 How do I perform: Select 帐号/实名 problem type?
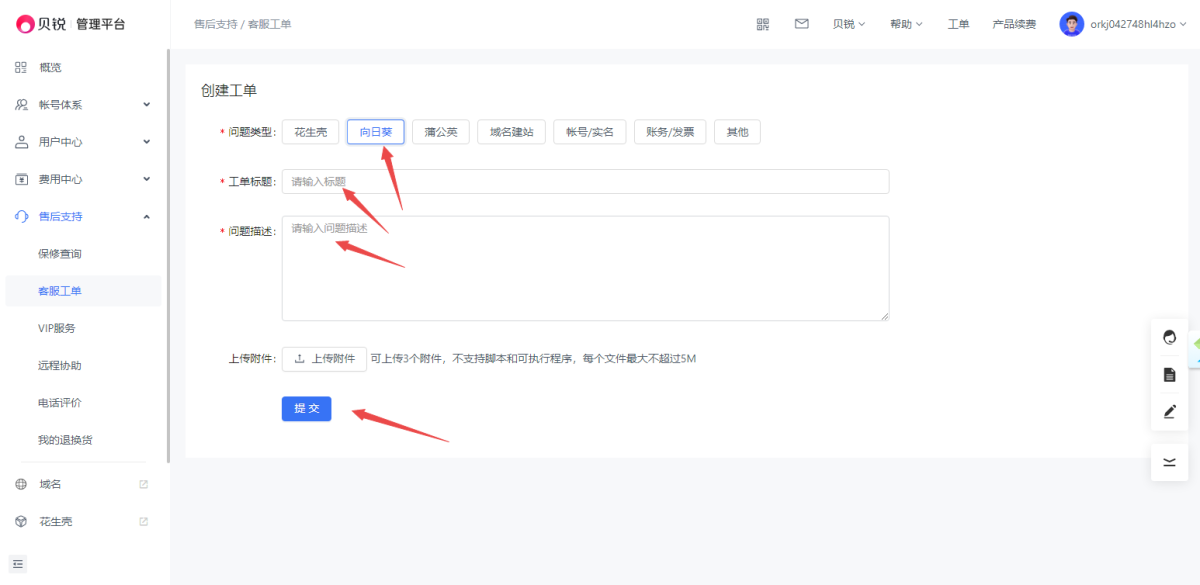coord(590,132)
